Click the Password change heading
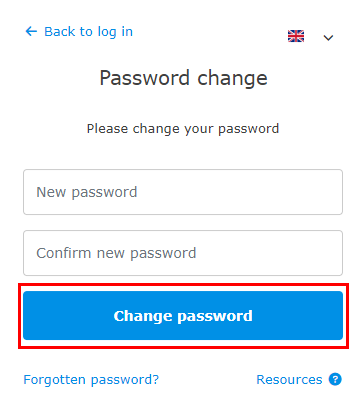 point(183,78)
